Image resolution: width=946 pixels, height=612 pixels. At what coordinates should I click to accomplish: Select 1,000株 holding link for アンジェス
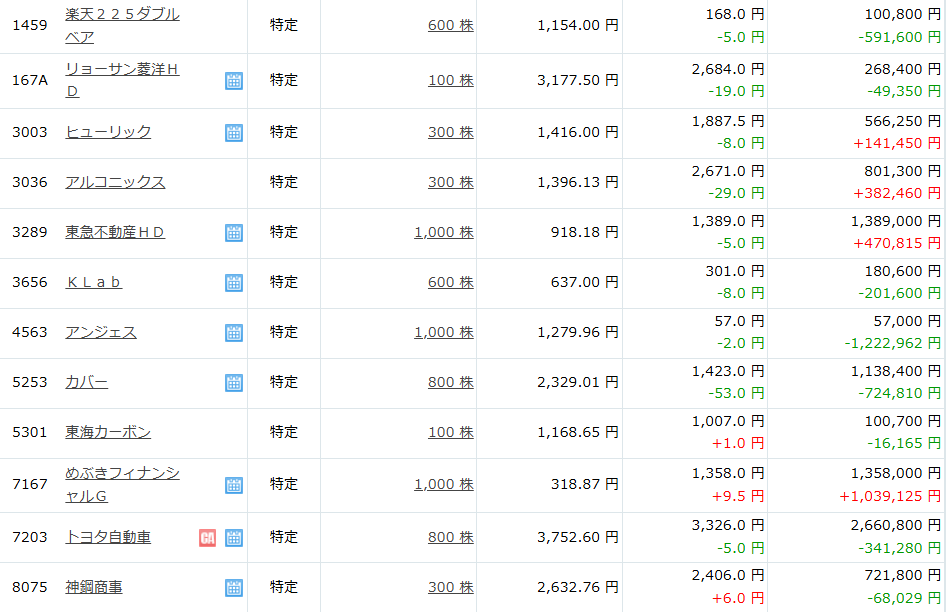click(443, 332)
